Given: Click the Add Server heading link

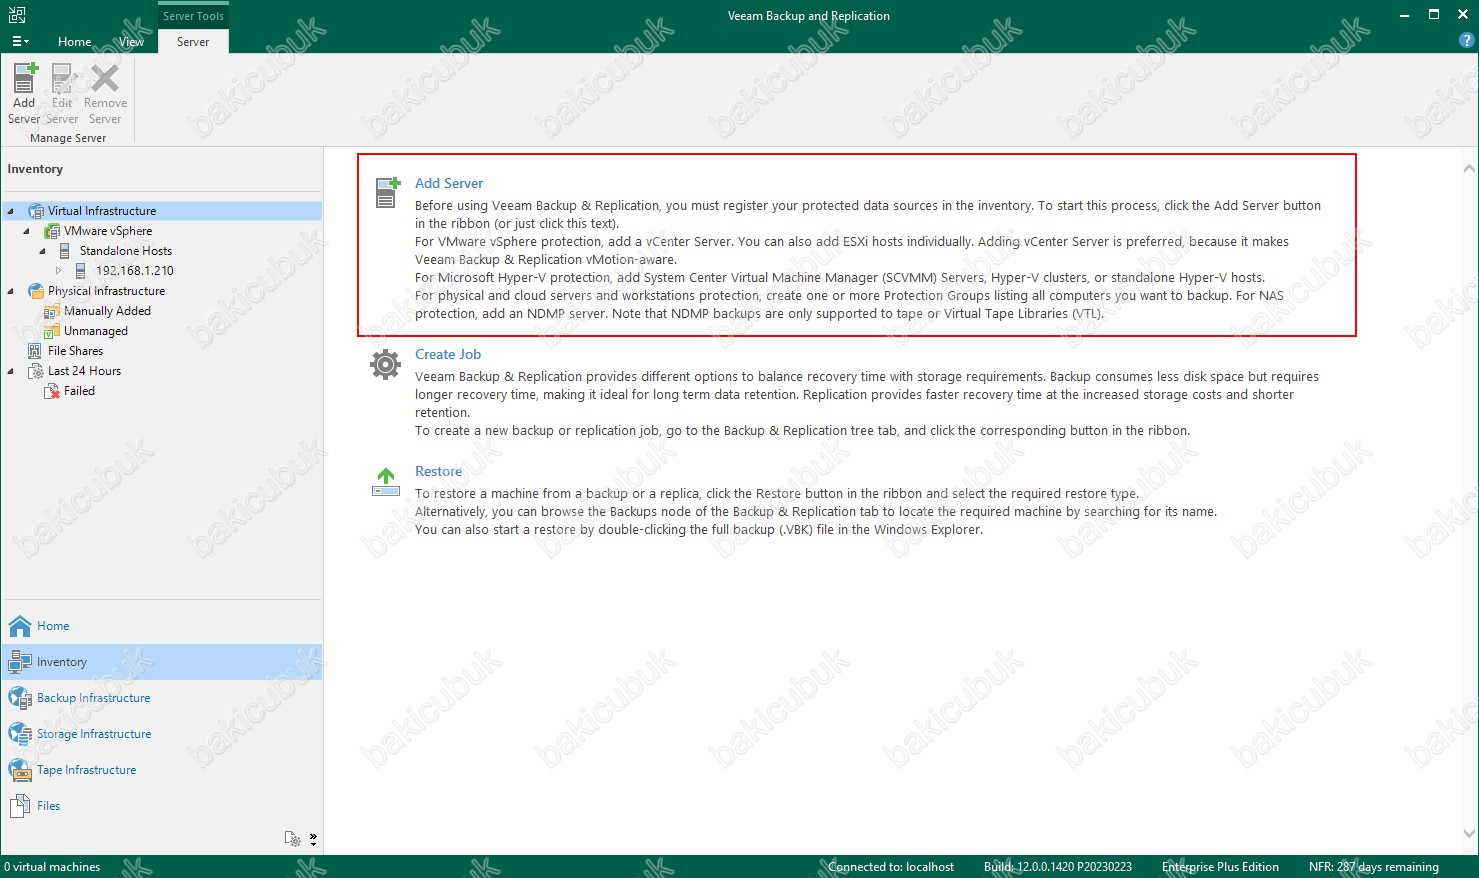Looking at the screenshot, I should click(449, 183).
